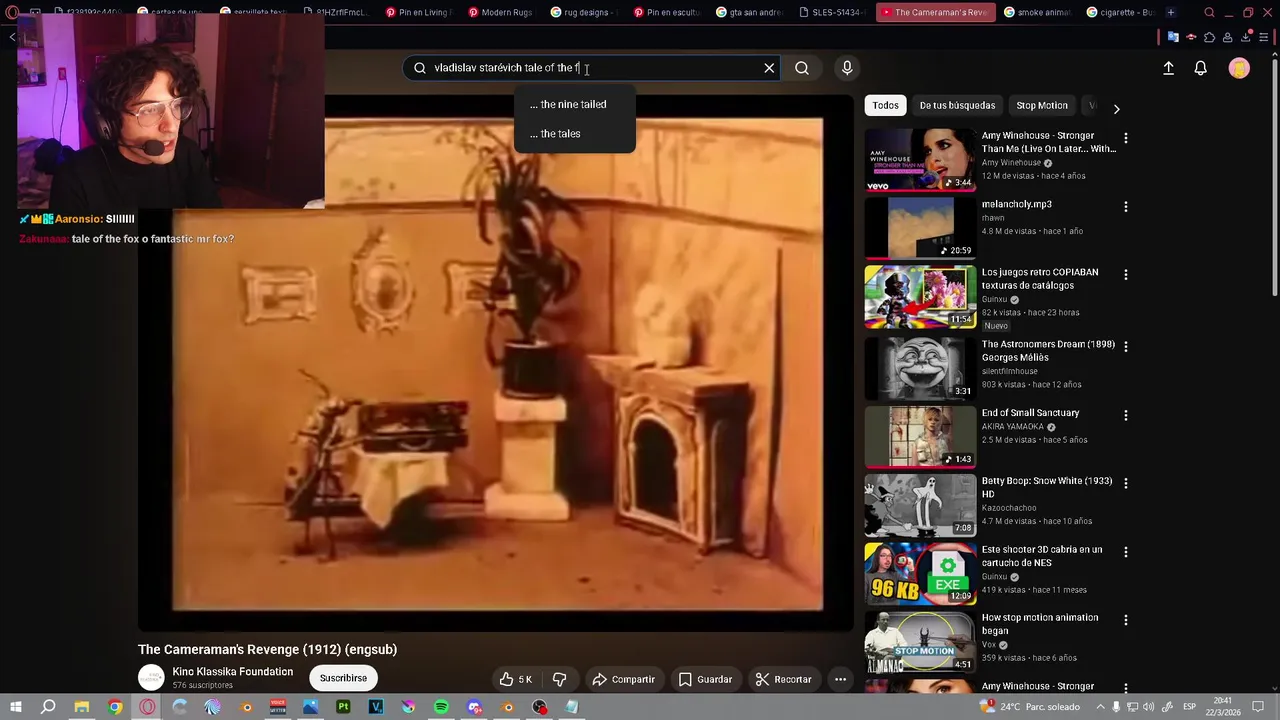The height and width of the screenshot is (720, 1280).
Task: Open a new browser tab
Action: point(1171,12)
